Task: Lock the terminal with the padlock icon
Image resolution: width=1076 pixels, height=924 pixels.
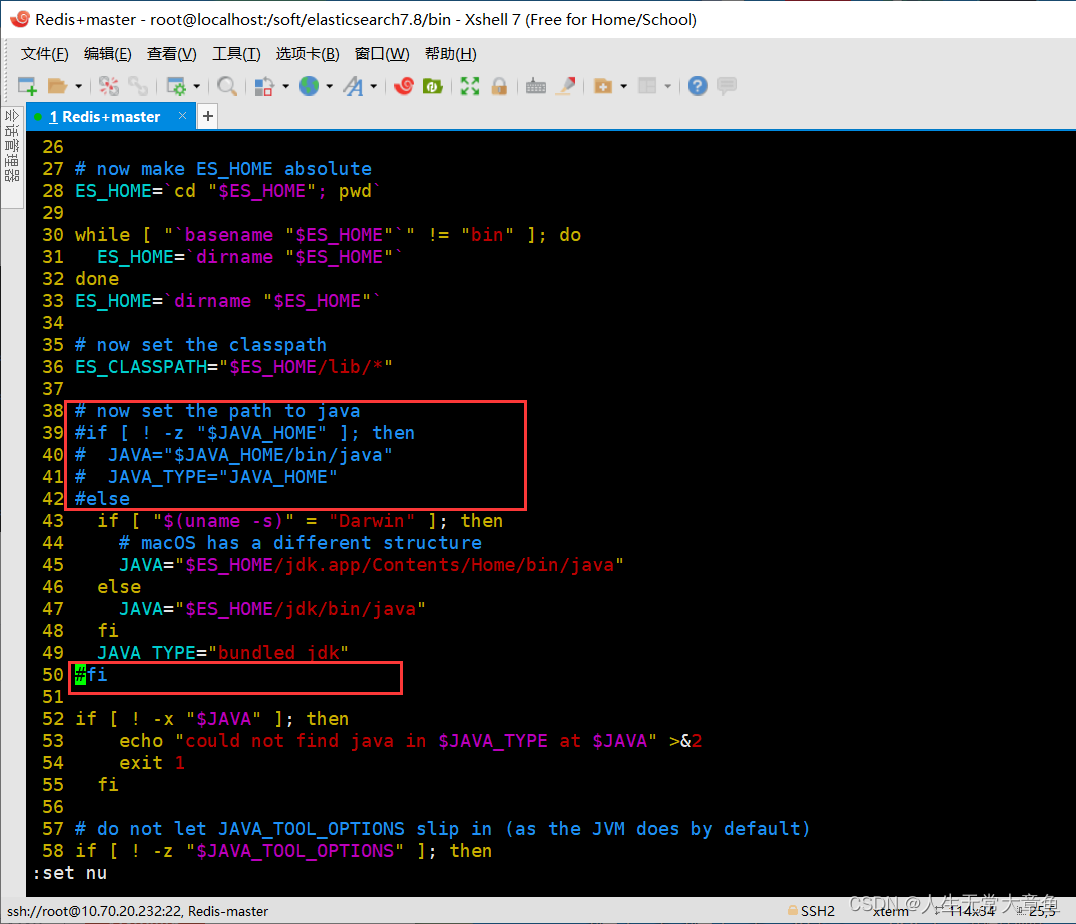Action: coord(498,86)
